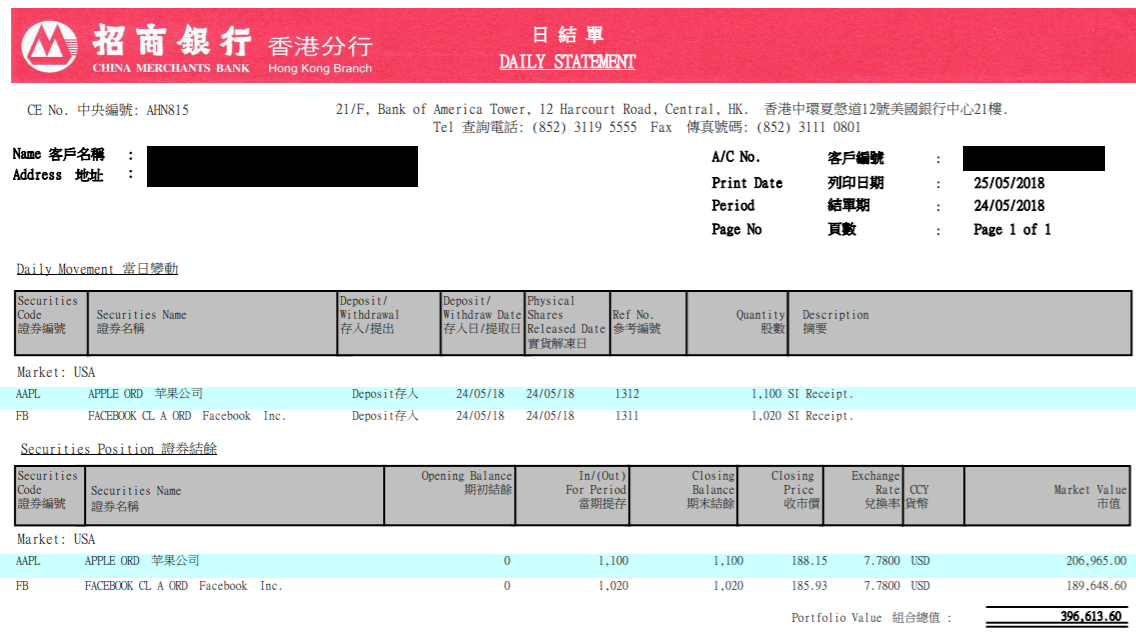The width and height of the screenshot is (1136, 637).
Task: Click quantity '1,020' in FB deposit row
Action: (766, 416)
